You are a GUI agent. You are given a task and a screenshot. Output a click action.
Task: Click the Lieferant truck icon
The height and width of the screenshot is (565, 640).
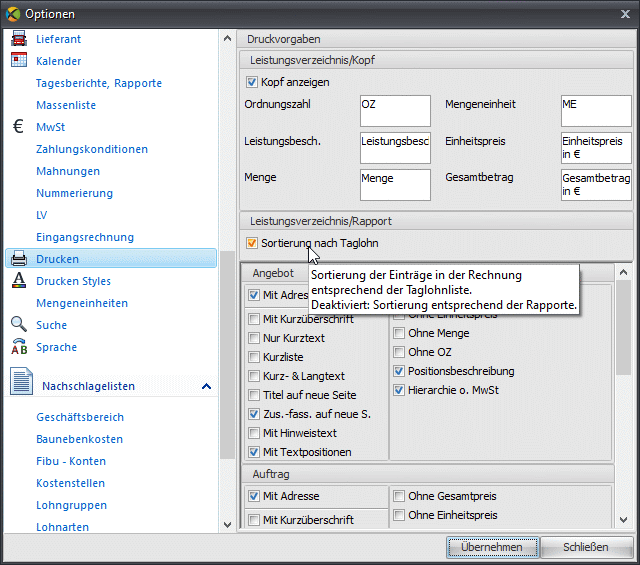click(19, 38)
